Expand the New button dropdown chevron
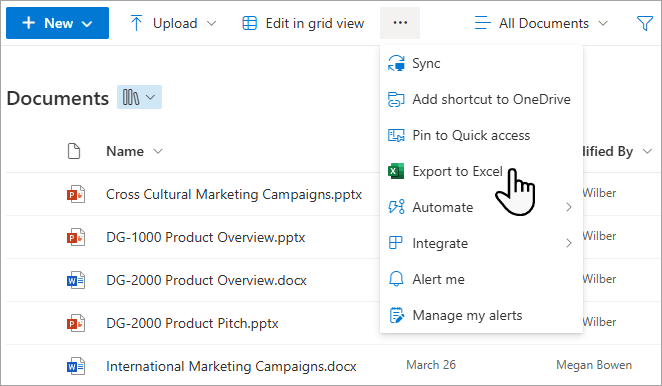Screen dimensions: 662x386 [x=87, y=24]
